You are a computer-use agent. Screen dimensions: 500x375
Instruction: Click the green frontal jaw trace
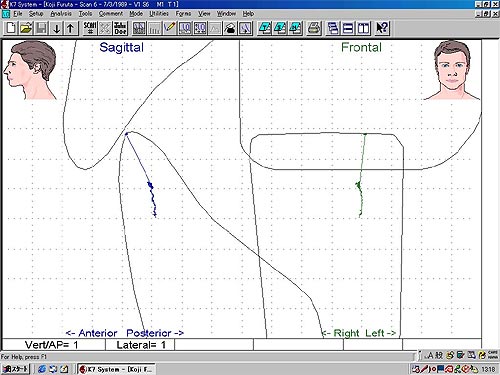tap(361, 175)
